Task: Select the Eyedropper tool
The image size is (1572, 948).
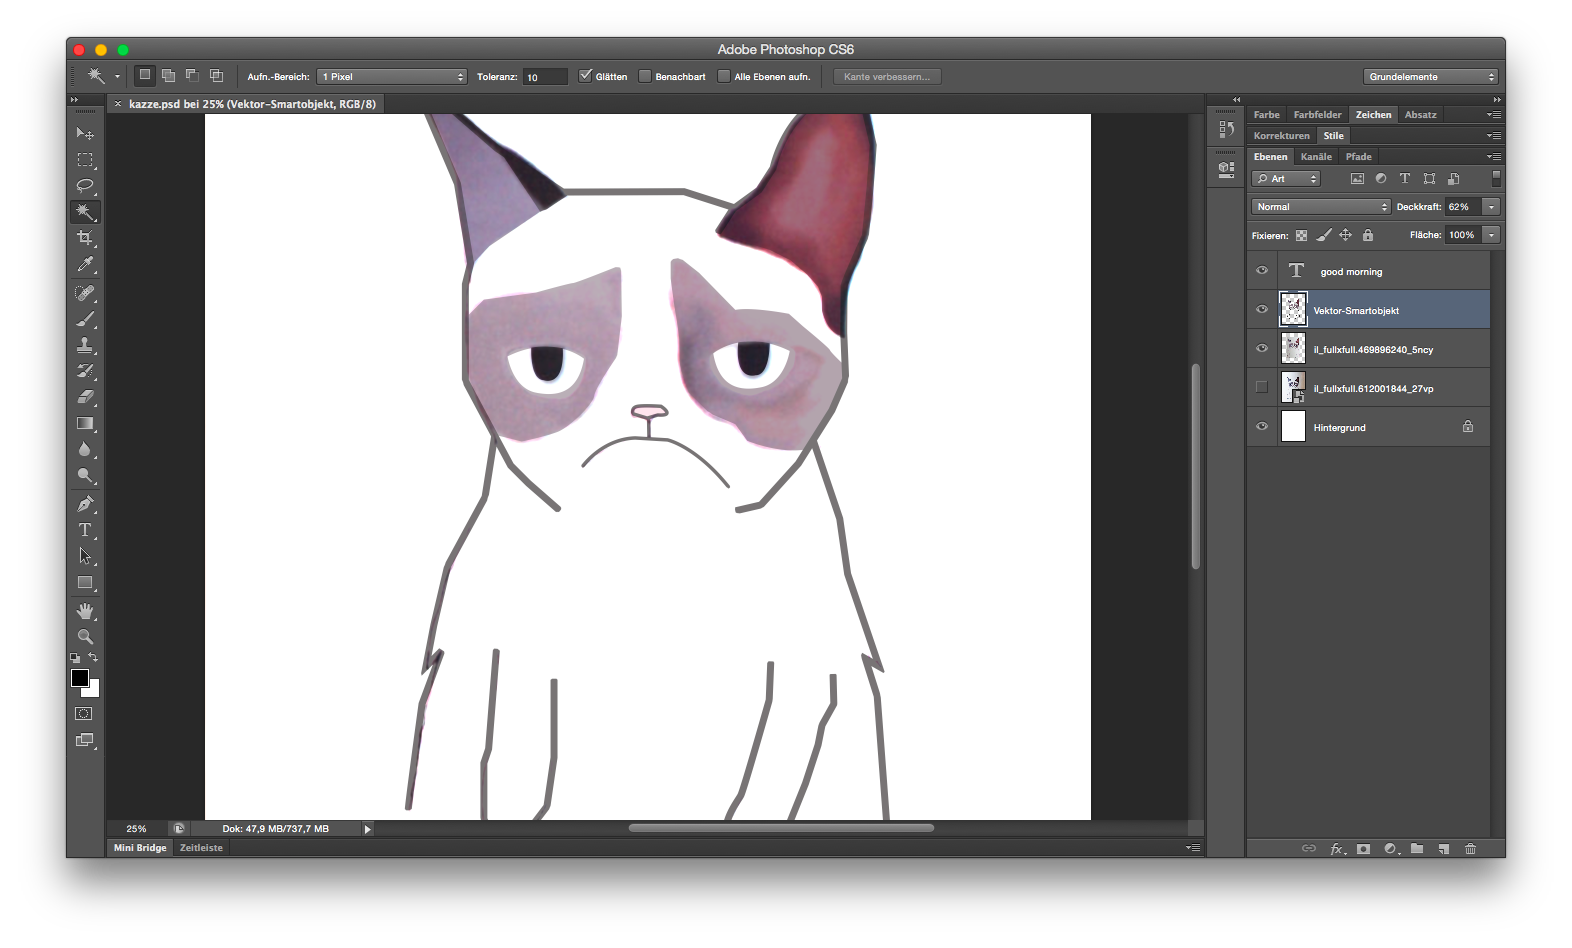Action: tap(85, 264)
